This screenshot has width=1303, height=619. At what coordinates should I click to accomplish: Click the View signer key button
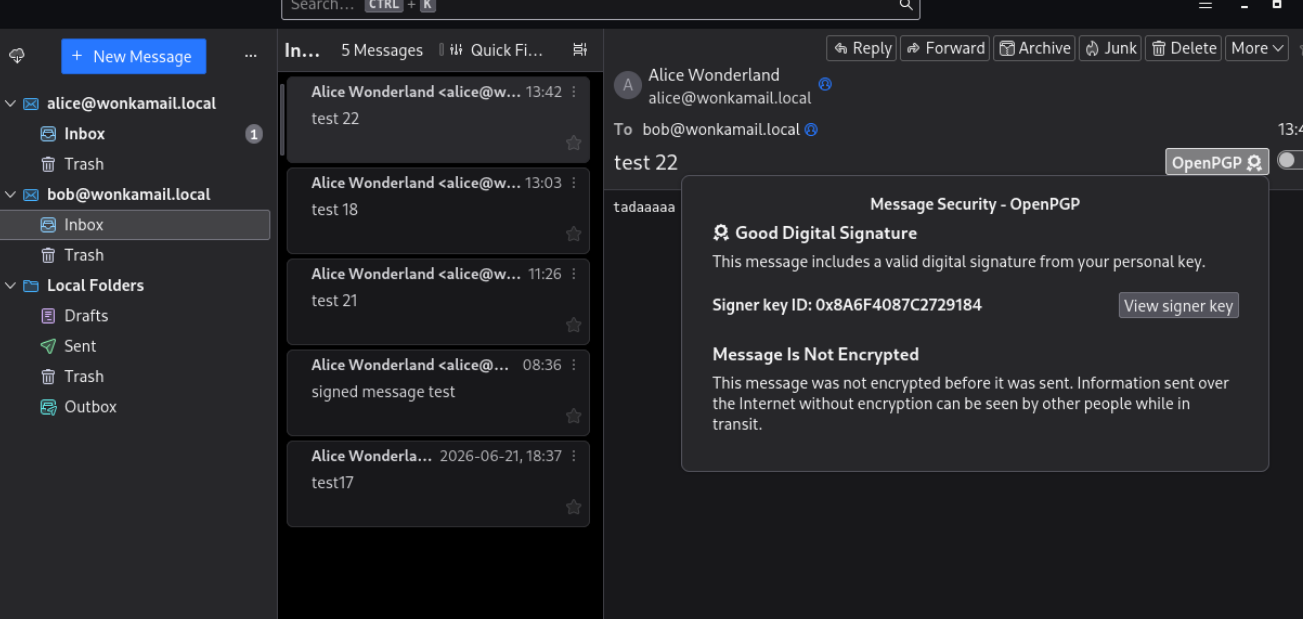1178,306
